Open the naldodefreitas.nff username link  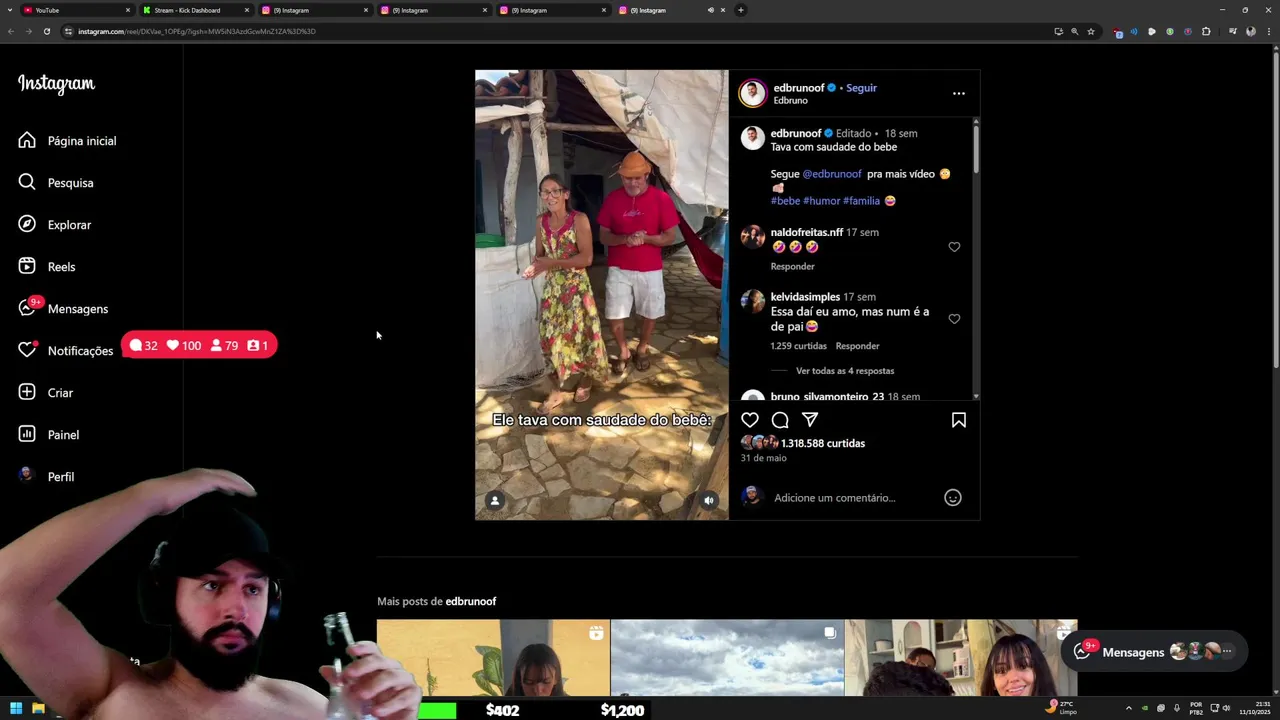[806, 232]
